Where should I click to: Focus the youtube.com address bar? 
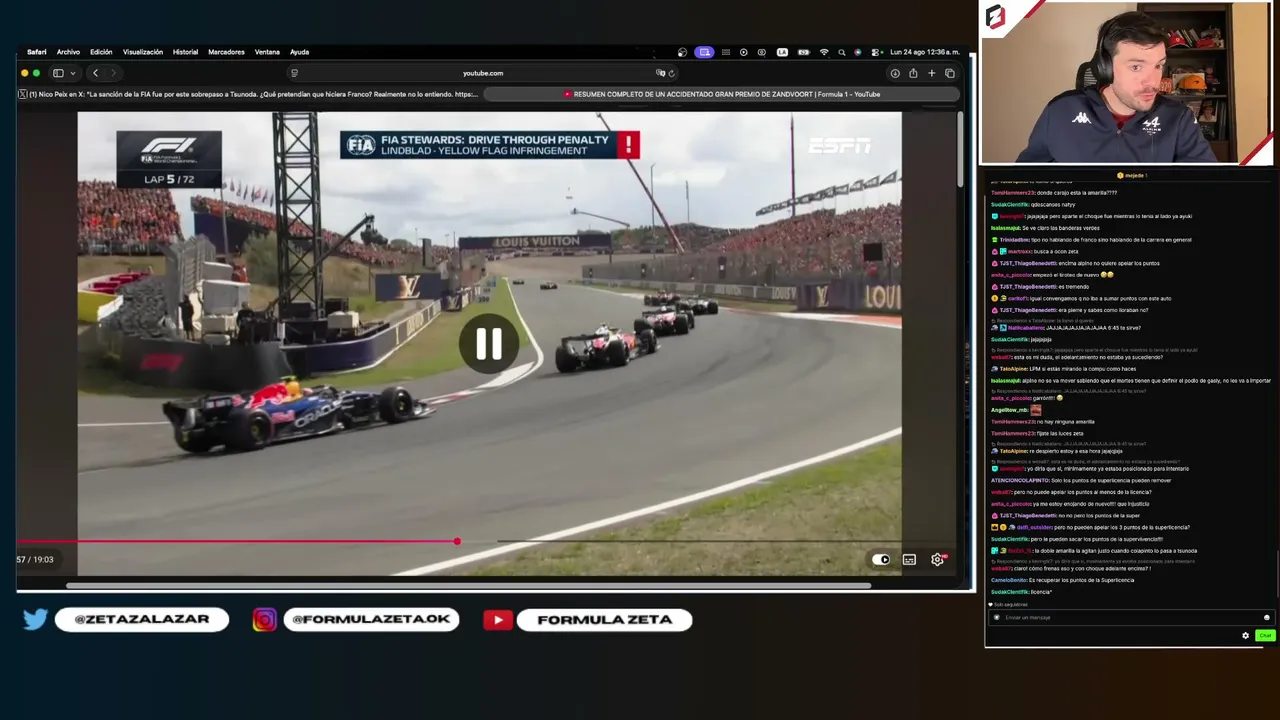pyautogui.click(x=483, y=73)
